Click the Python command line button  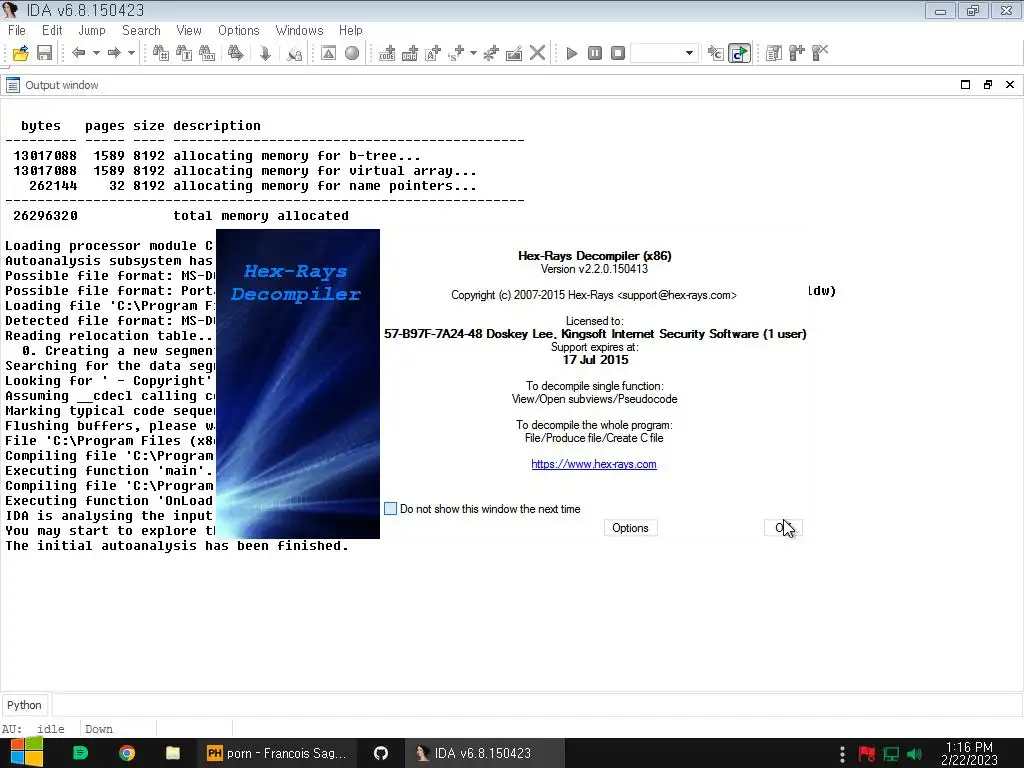[x=24, y=705]
